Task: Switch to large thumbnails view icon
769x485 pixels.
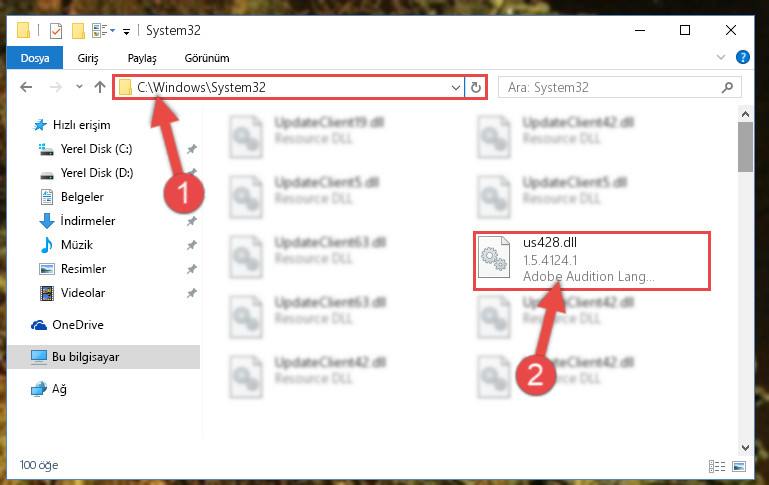Action: coord(739,466)
